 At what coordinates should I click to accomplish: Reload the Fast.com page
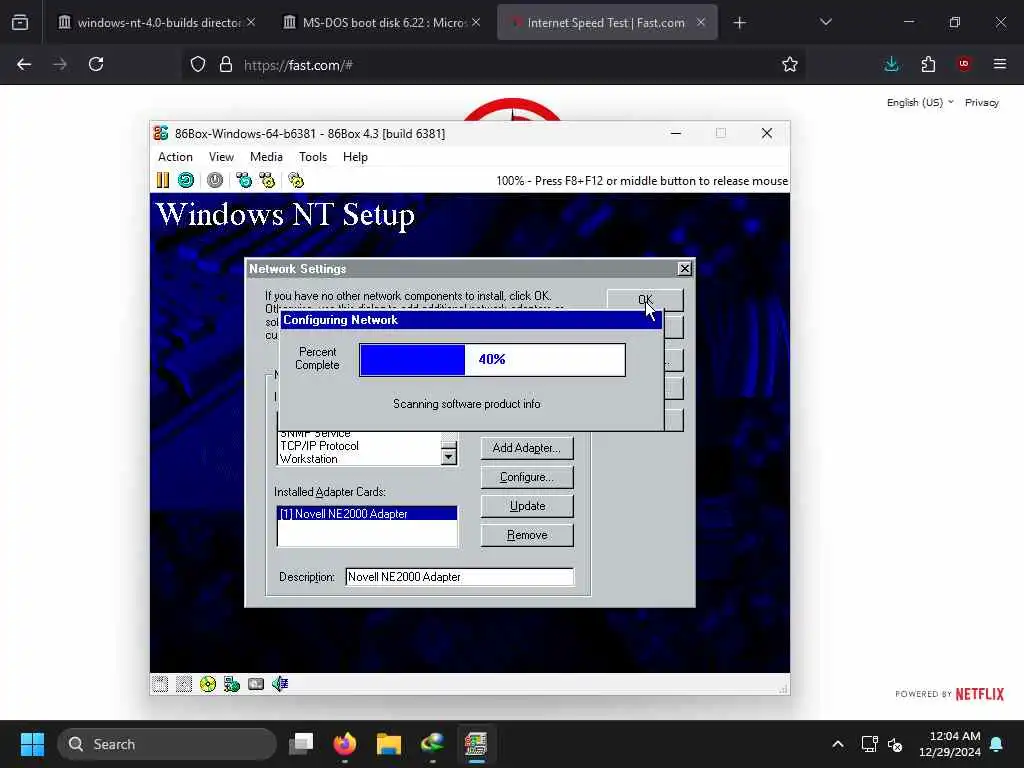(96, 64)
